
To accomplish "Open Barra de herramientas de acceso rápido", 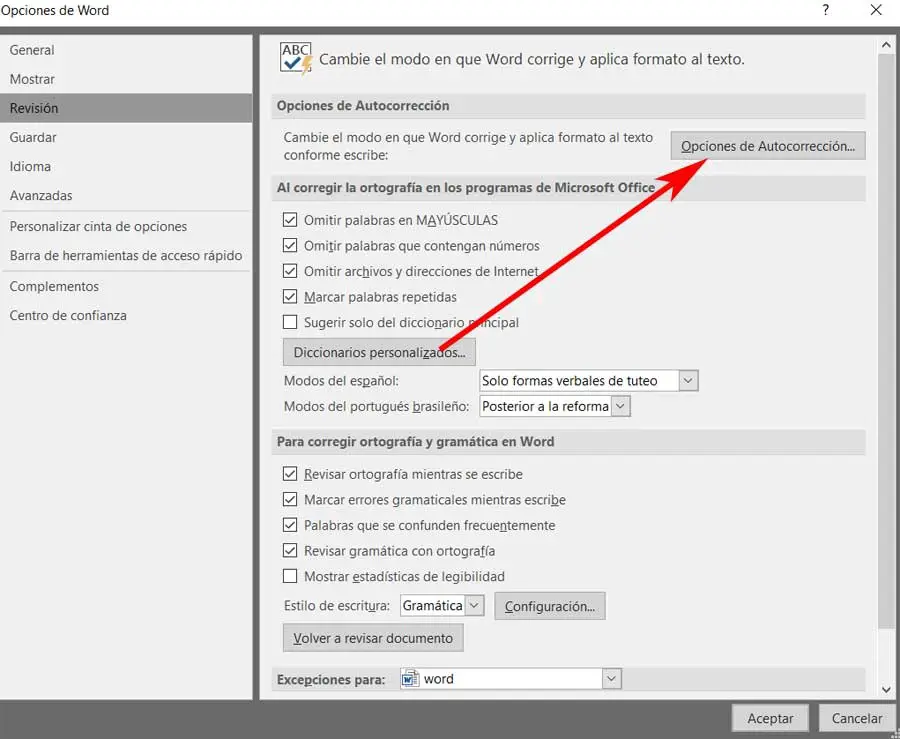I will point(126,255).
